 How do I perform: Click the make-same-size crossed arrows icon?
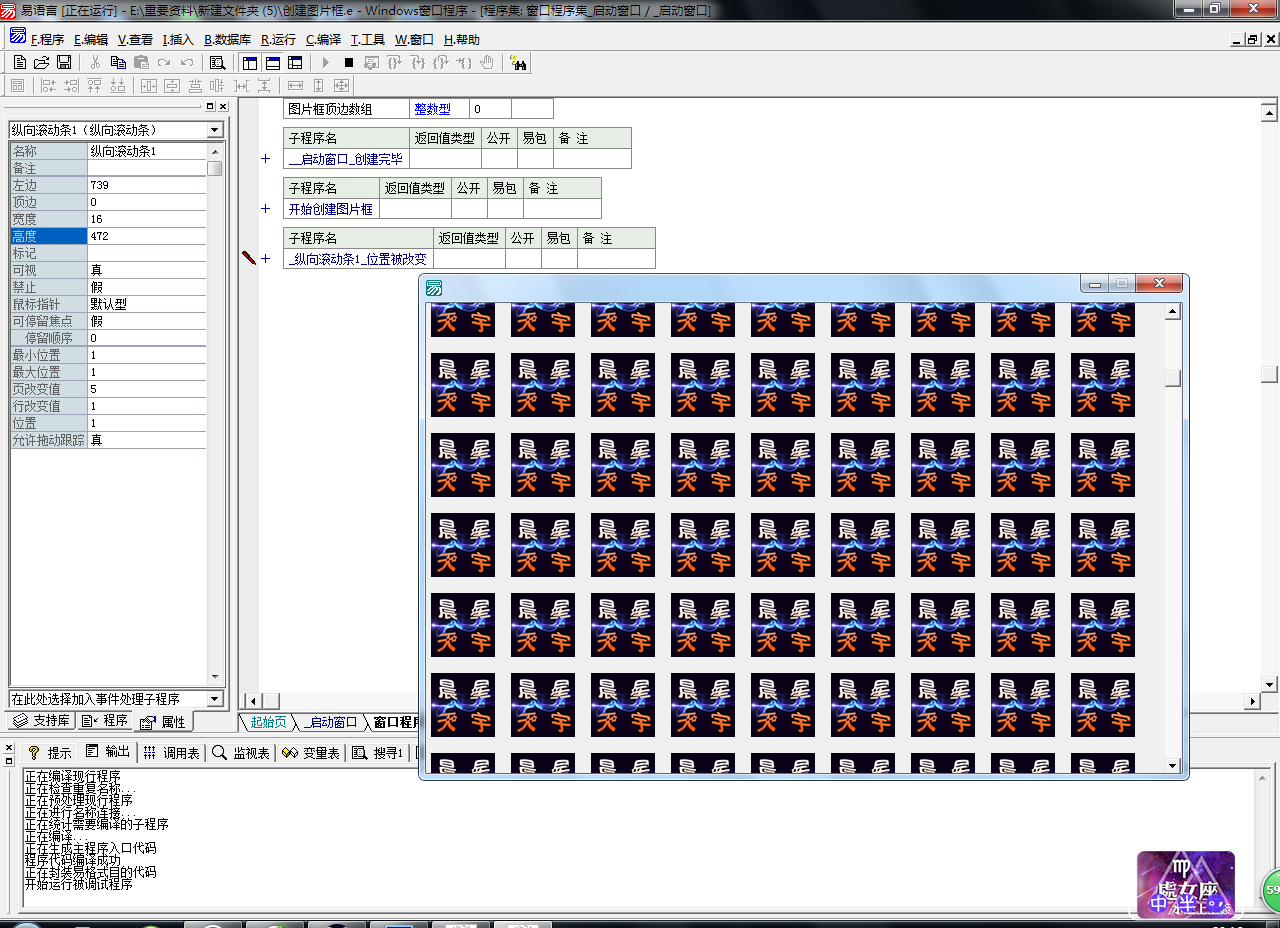(x=341, y=85)
